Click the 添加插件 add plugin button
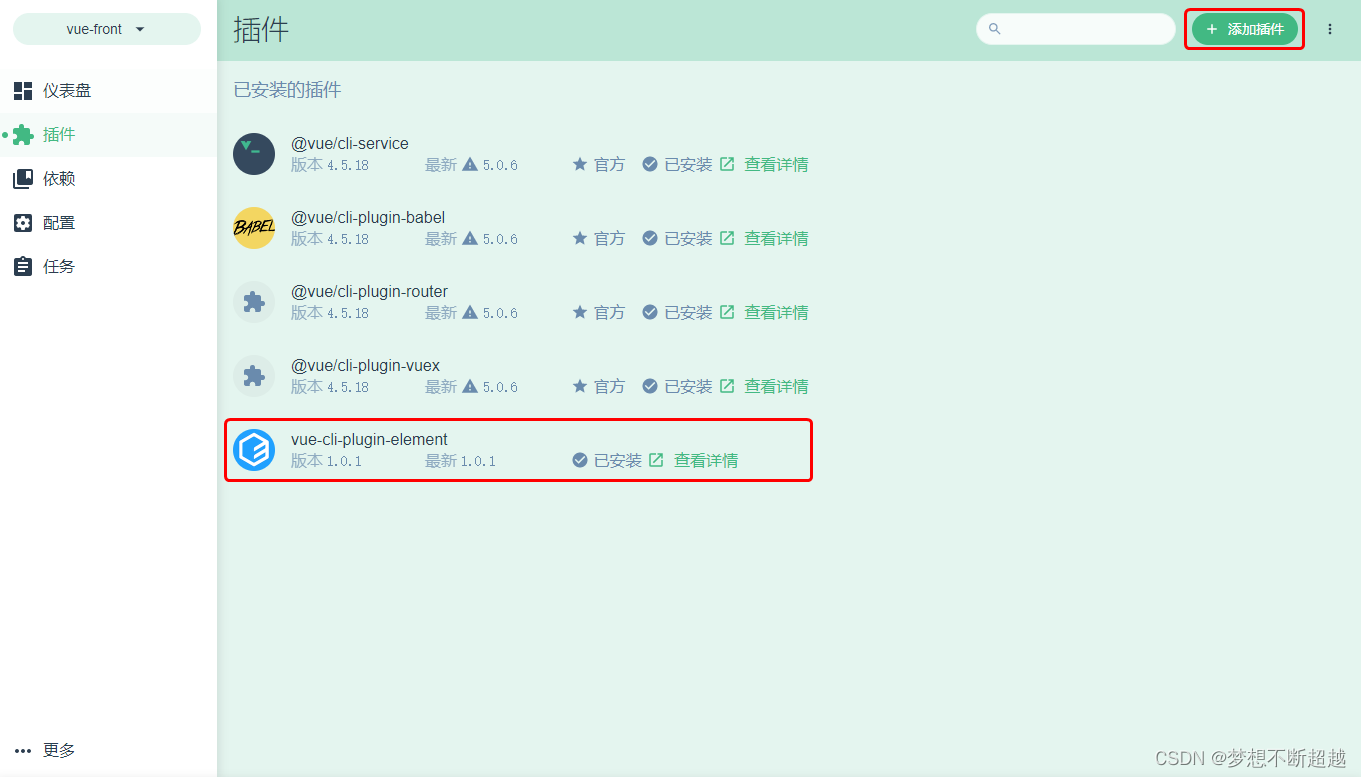 coord(1245,29)
